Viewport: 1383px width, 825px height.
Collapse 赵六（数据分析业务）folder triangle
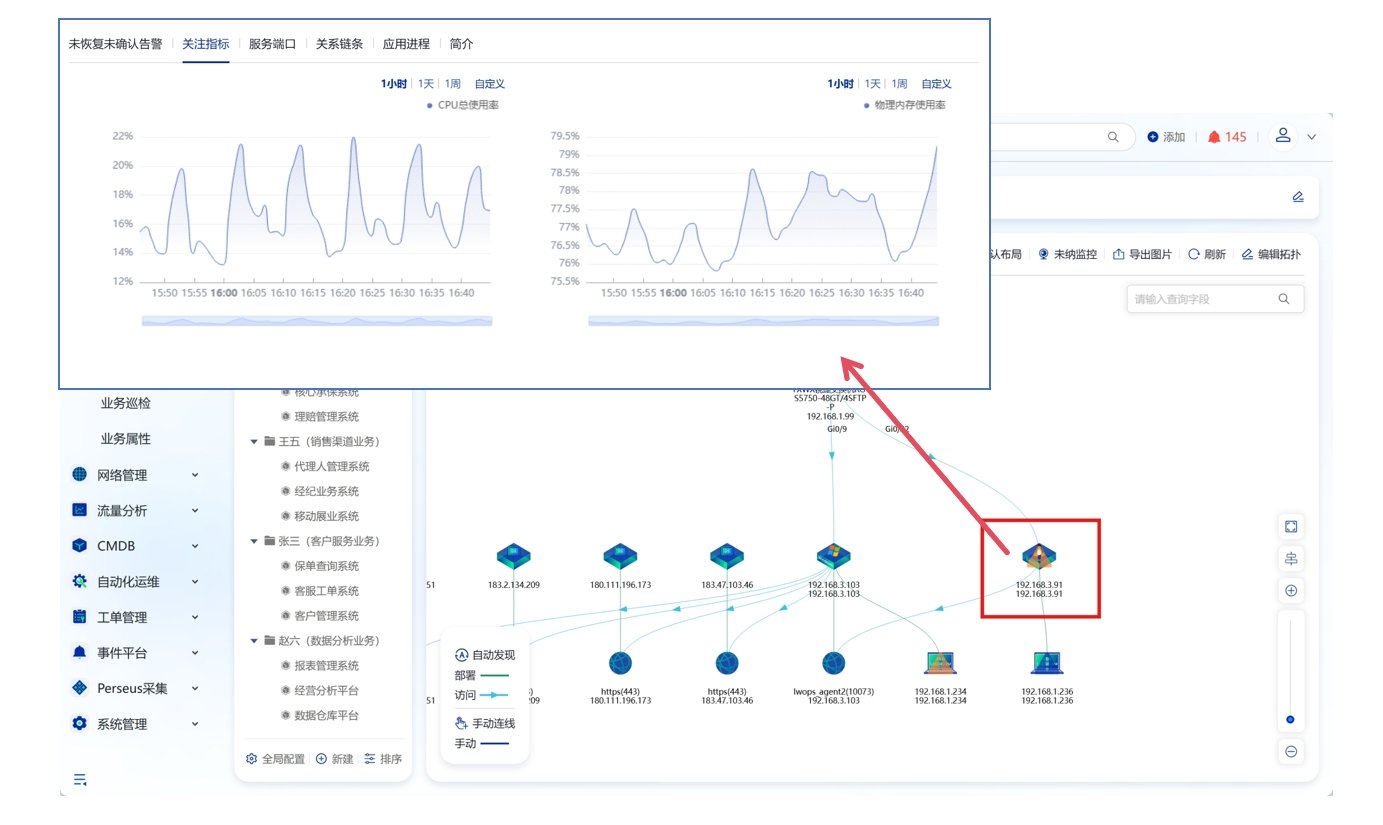pos(254,641)
